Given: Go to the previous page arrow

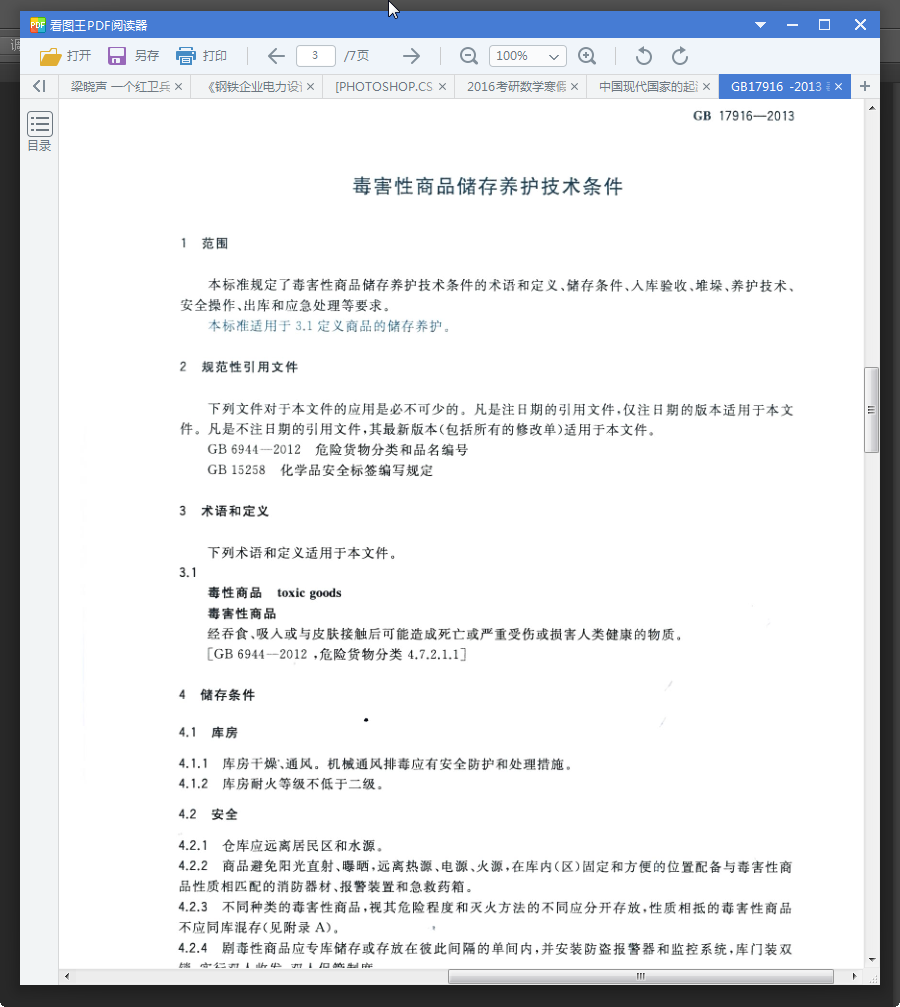Looking at the screenshot, I should click(276, 56).
